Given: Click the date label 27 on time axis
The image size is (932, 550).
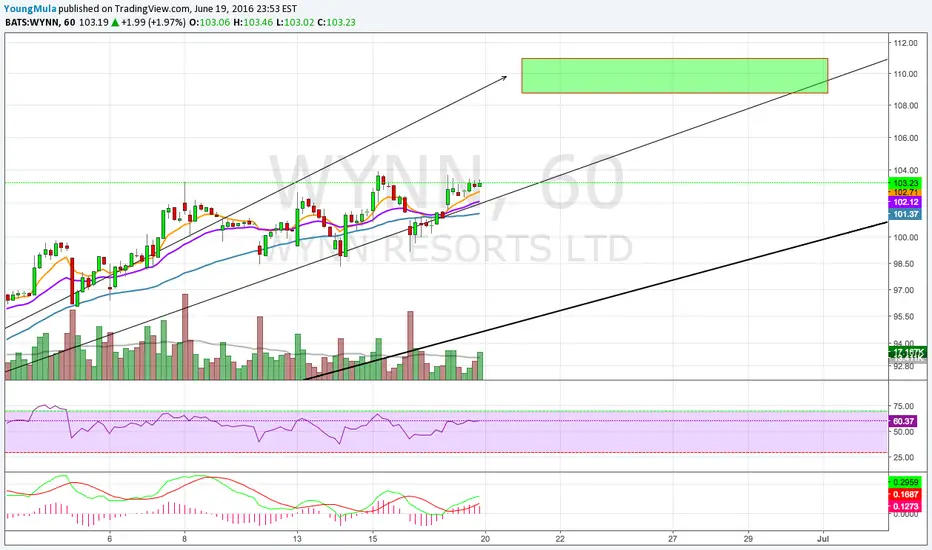Looking at the screenshot, I should click(672, 539).
